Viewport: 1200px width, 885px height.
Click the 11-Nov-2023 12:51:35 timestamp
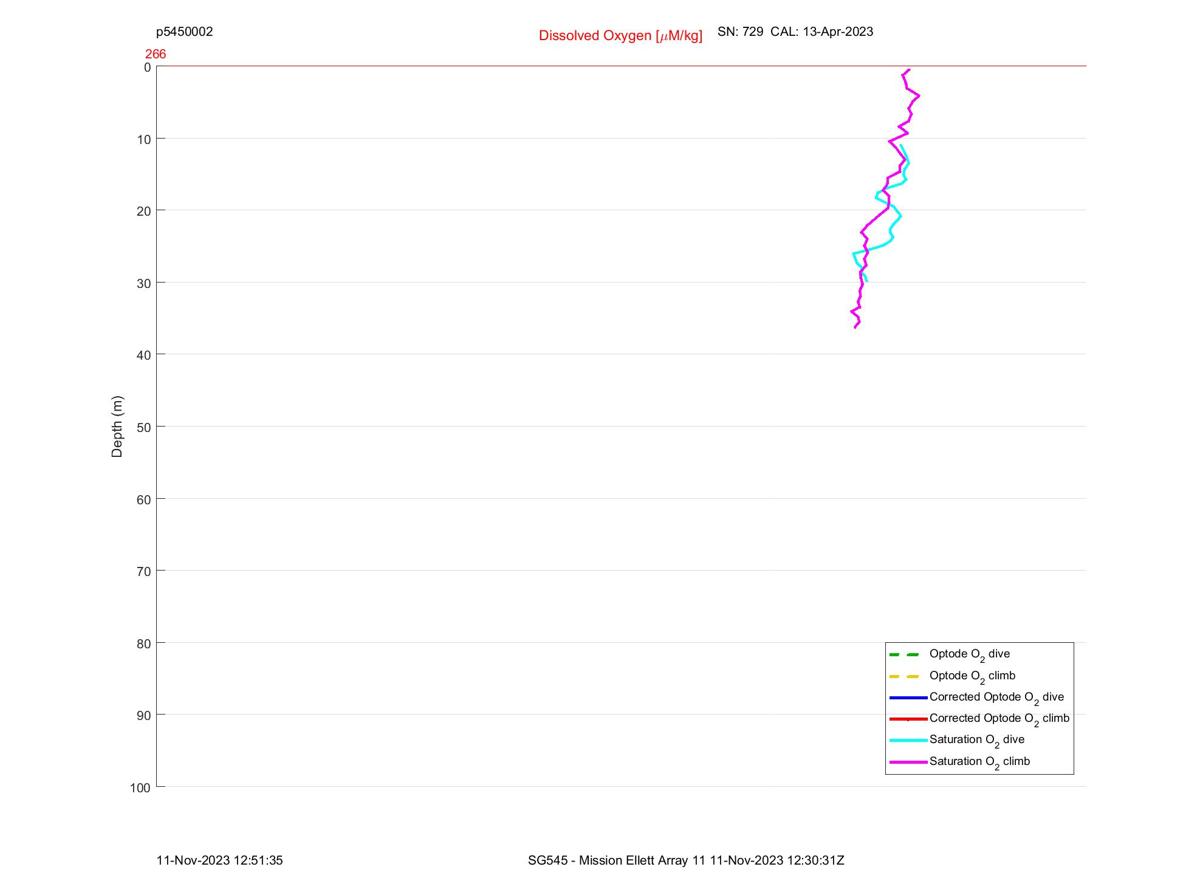220,860
